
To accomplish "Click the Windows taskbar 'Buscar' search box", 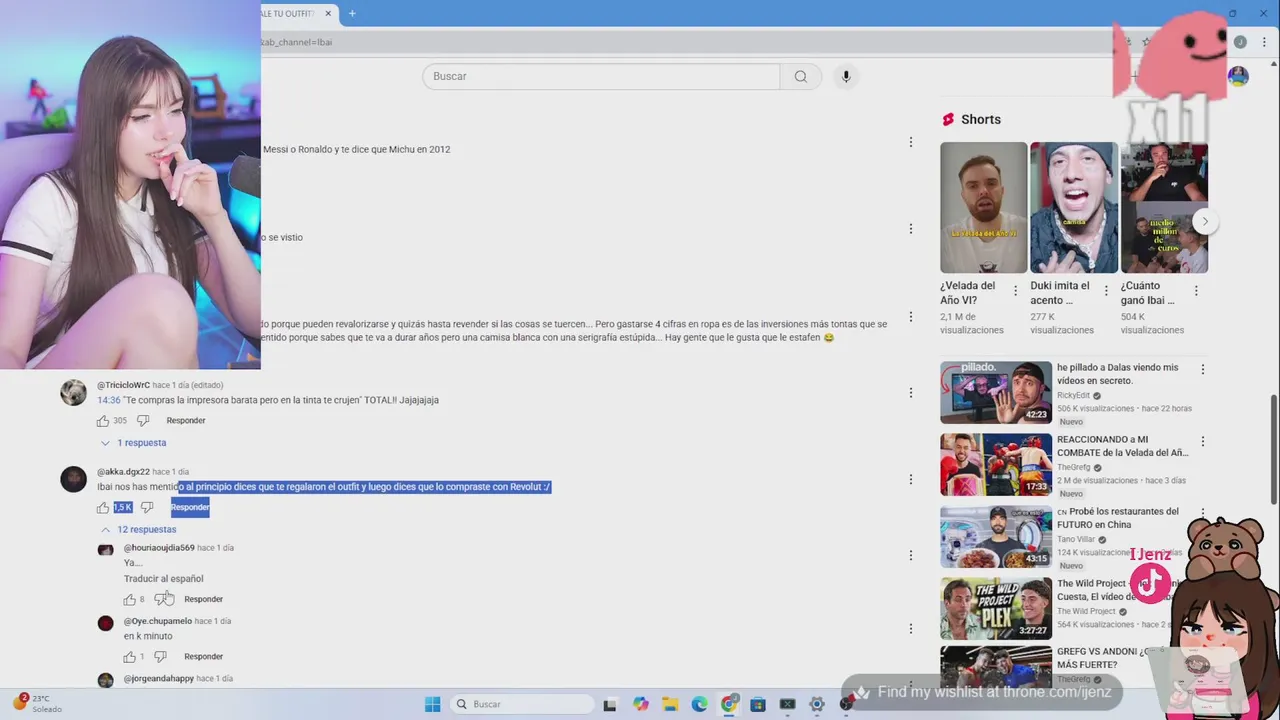I will 520,704.
